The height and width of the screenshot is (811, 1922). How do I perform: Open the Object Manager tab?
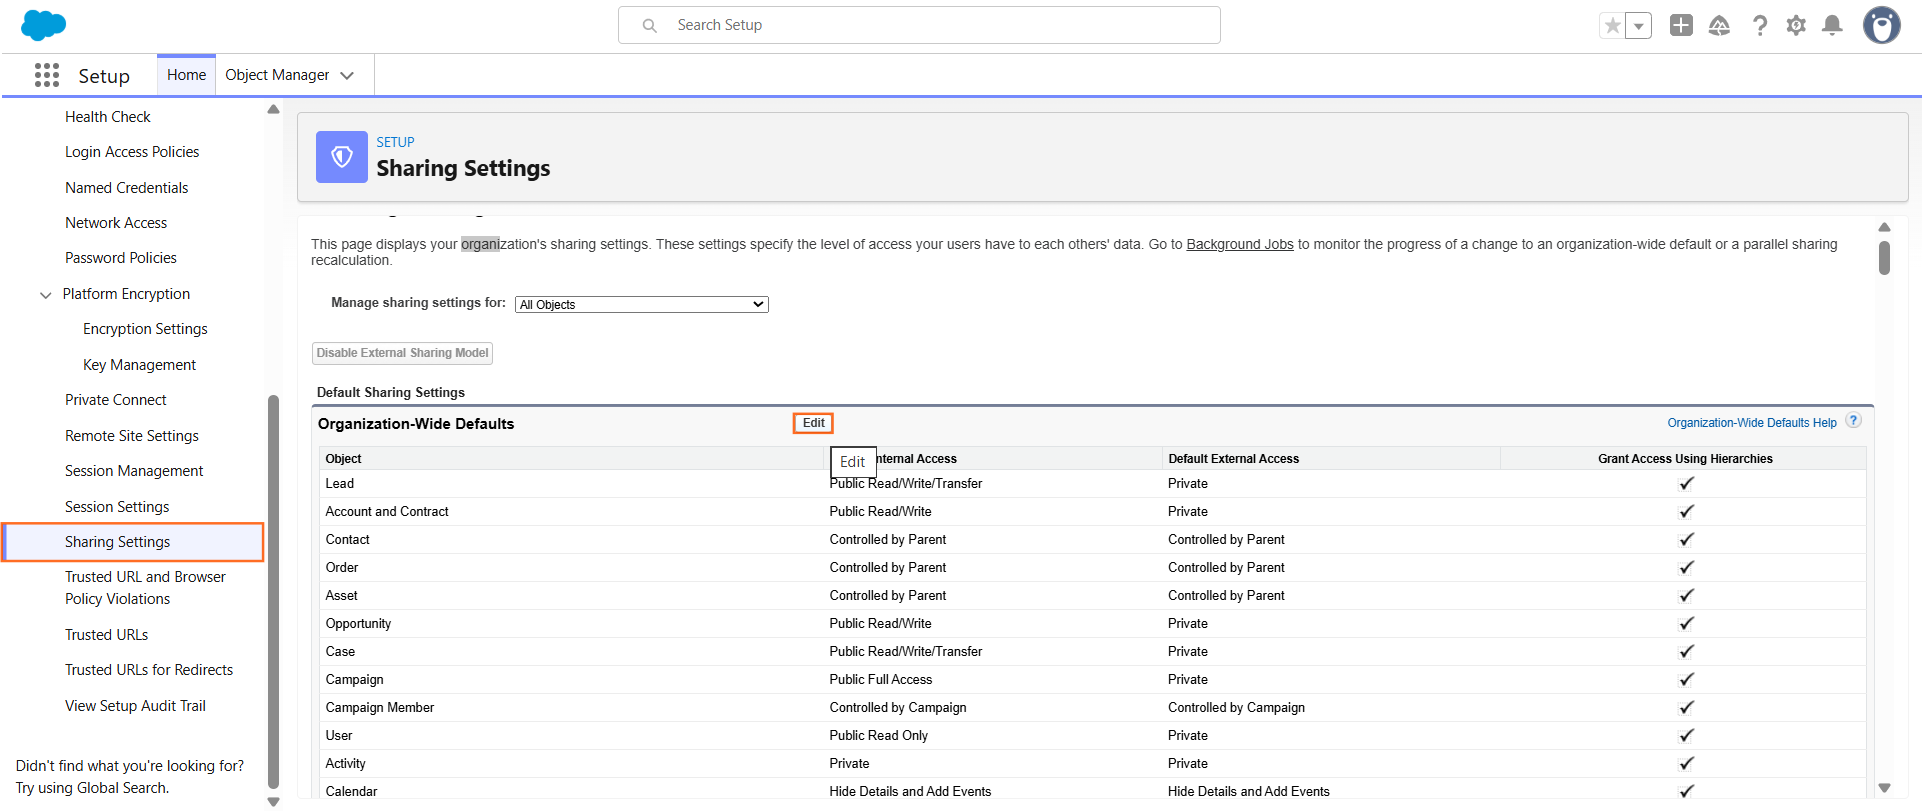tap(277, 75)
